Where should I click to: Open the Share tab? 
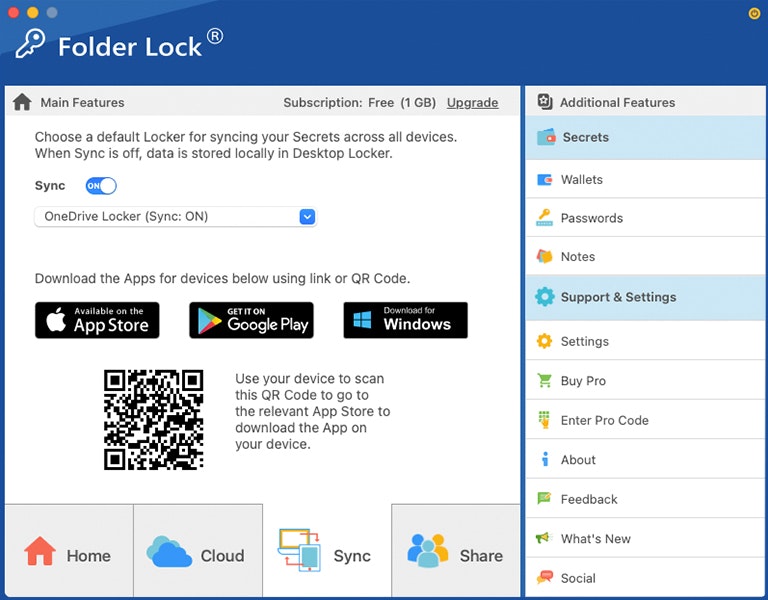456,551
